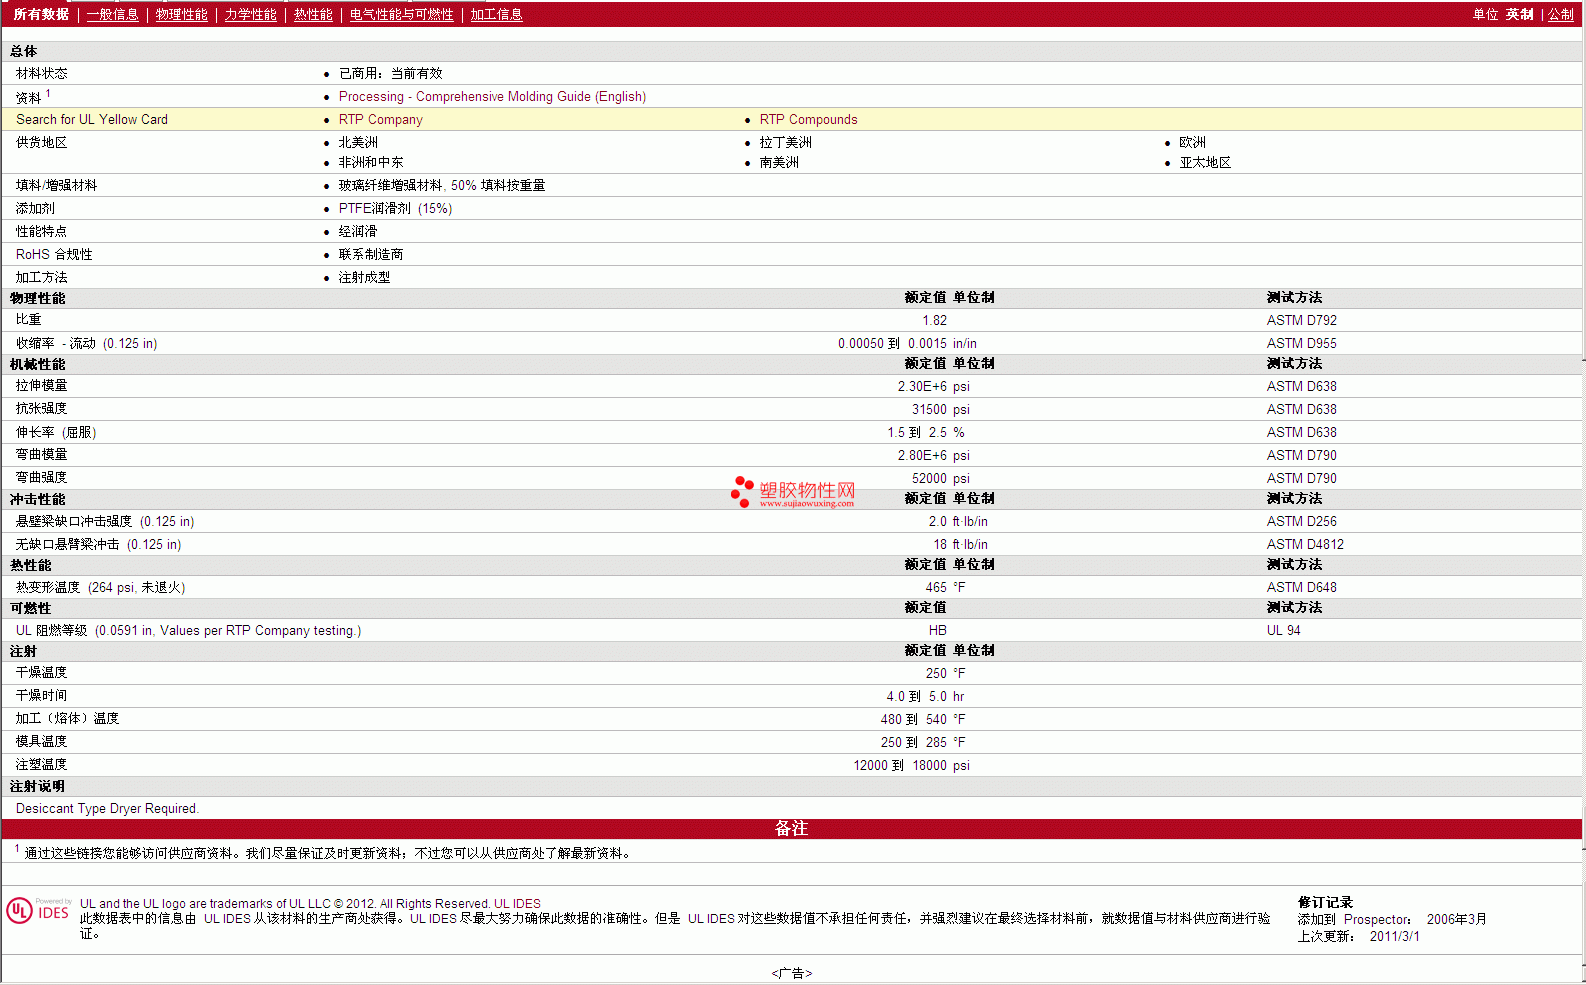Open the 电气性能与可燃性 tab
The width and height of the screenshot is (1586, 985).
point(401,14)
